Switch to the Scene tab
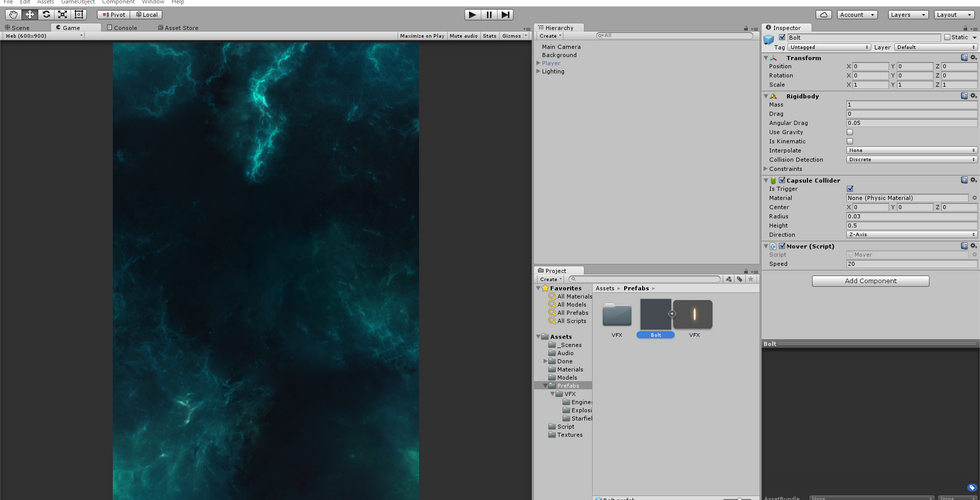 click(17, 28)
